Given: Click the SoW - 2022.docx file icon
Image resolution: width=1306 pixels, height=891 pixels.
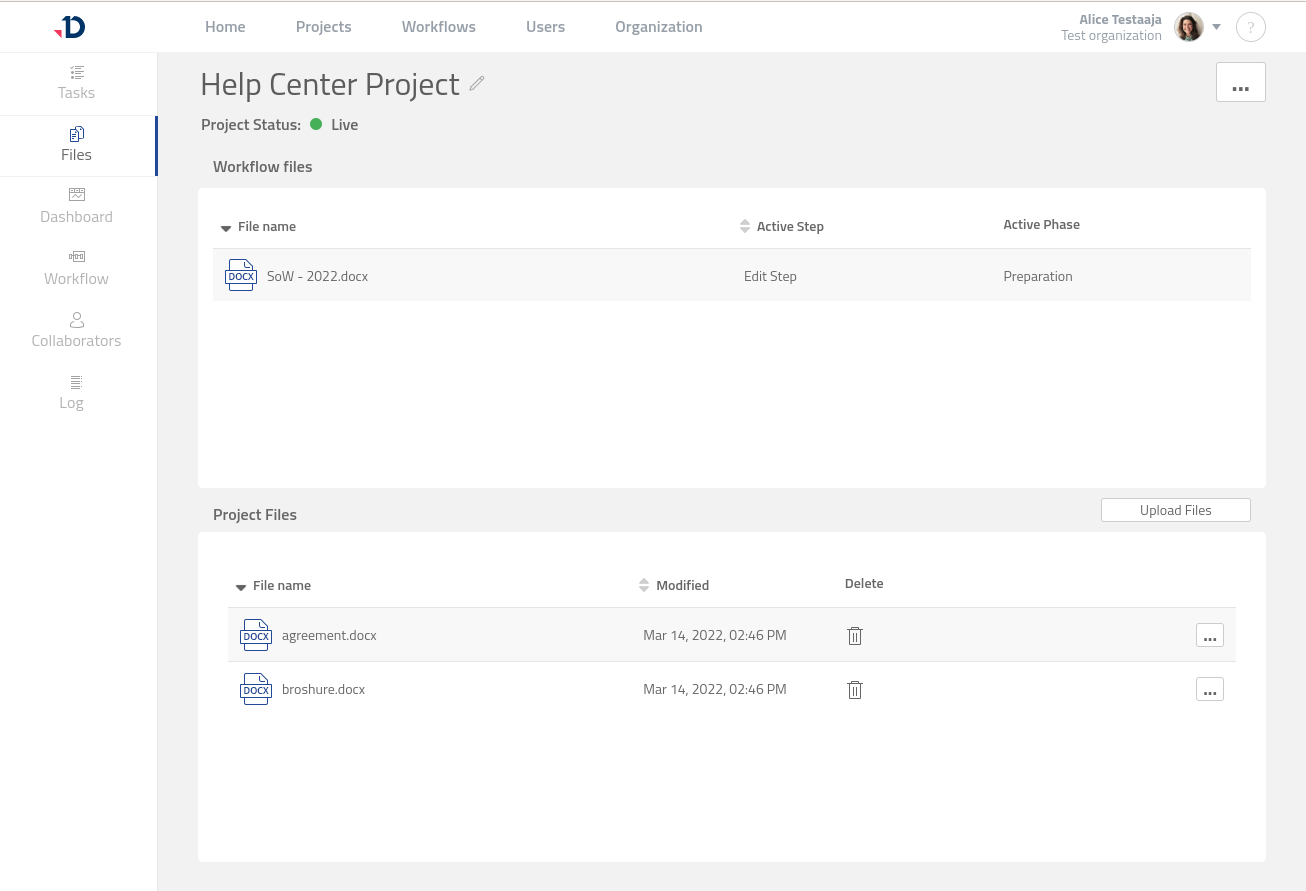Looking at the screenshot, I should (x=241, y=276).
